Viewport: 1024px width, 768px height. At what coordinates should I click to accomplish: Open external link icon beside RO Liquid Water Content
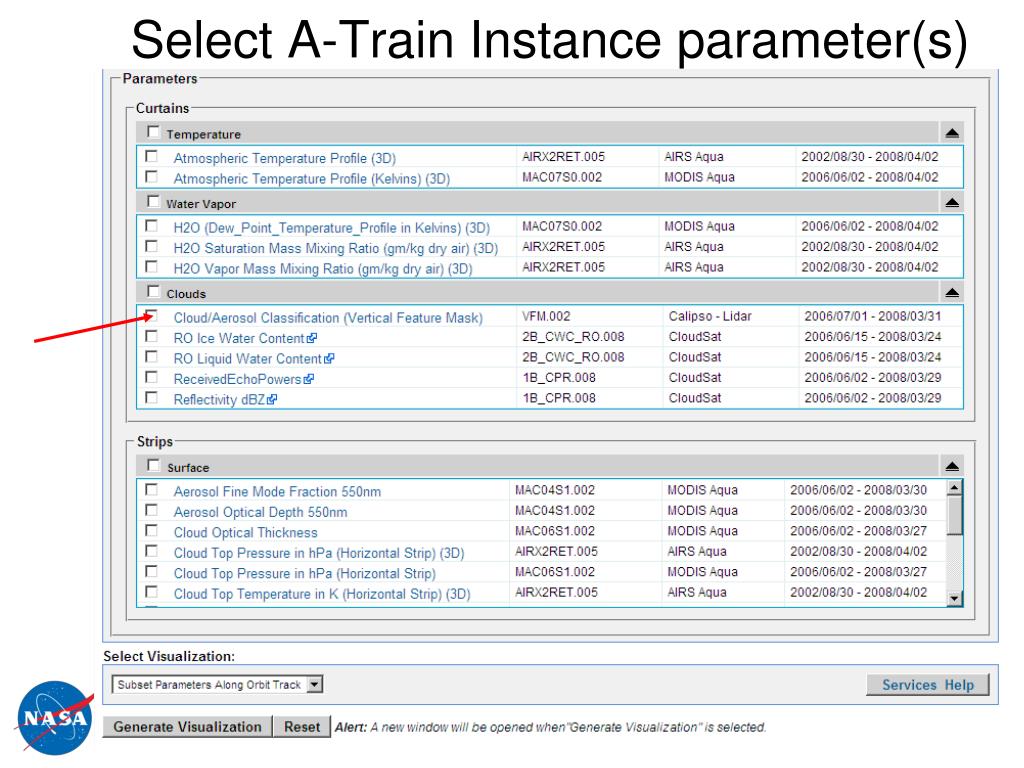(x=329, y=359)
